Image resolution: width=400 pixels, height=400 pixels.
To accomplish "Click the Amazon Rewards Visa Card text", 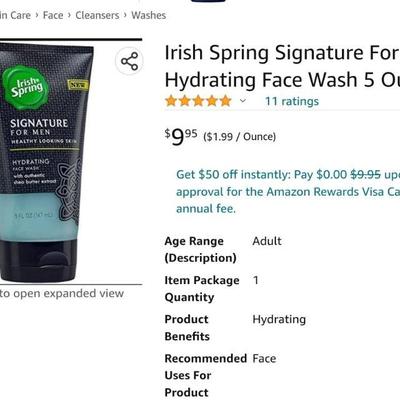I will pos(333,192).
